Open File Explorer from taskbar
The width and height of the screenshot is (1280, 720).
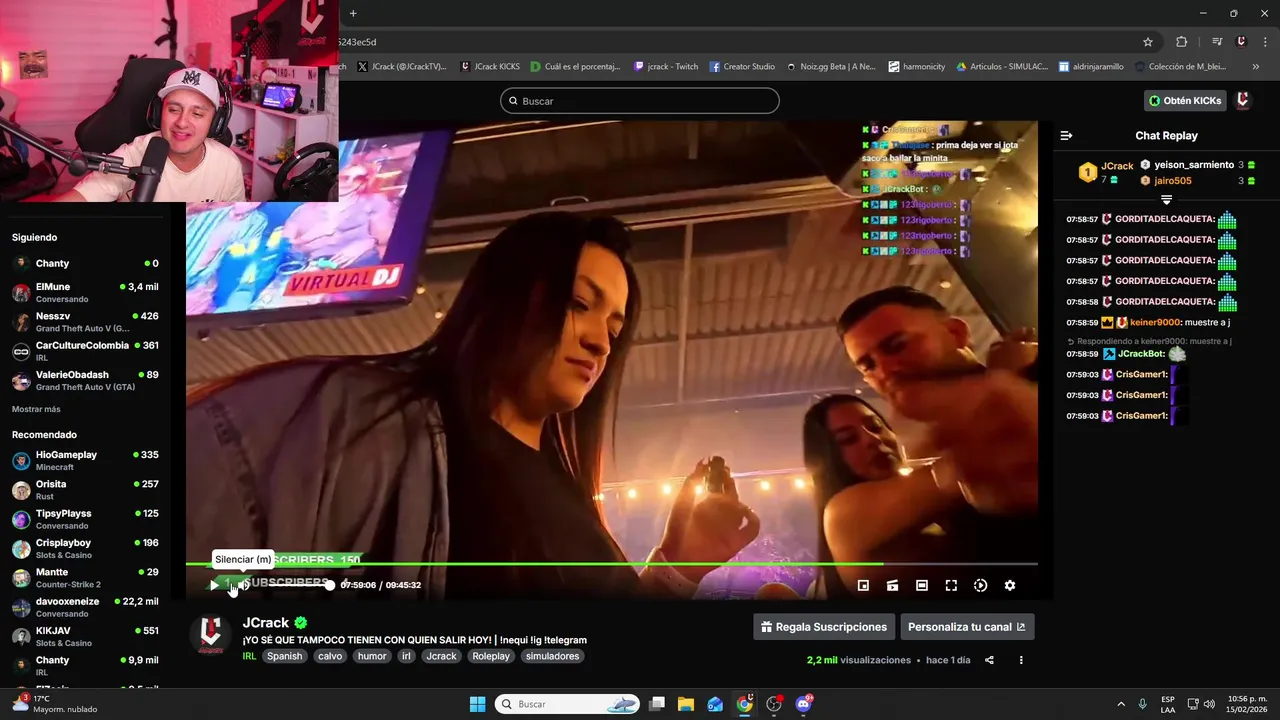click(686, 704)
